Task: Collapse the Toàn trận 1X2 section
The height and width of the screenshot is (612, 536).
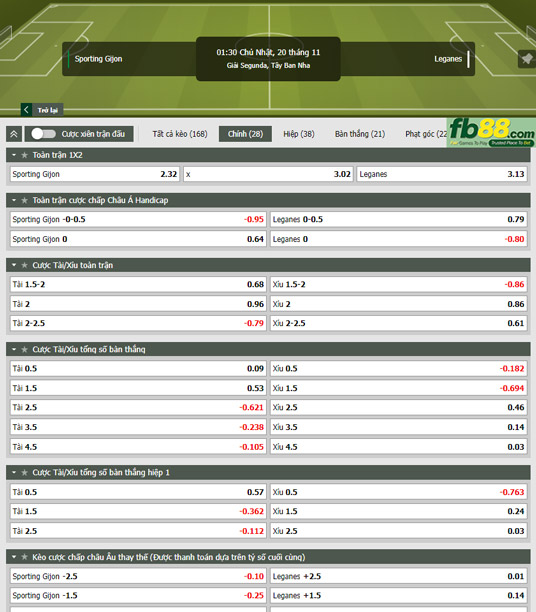Action: (14, 155)
